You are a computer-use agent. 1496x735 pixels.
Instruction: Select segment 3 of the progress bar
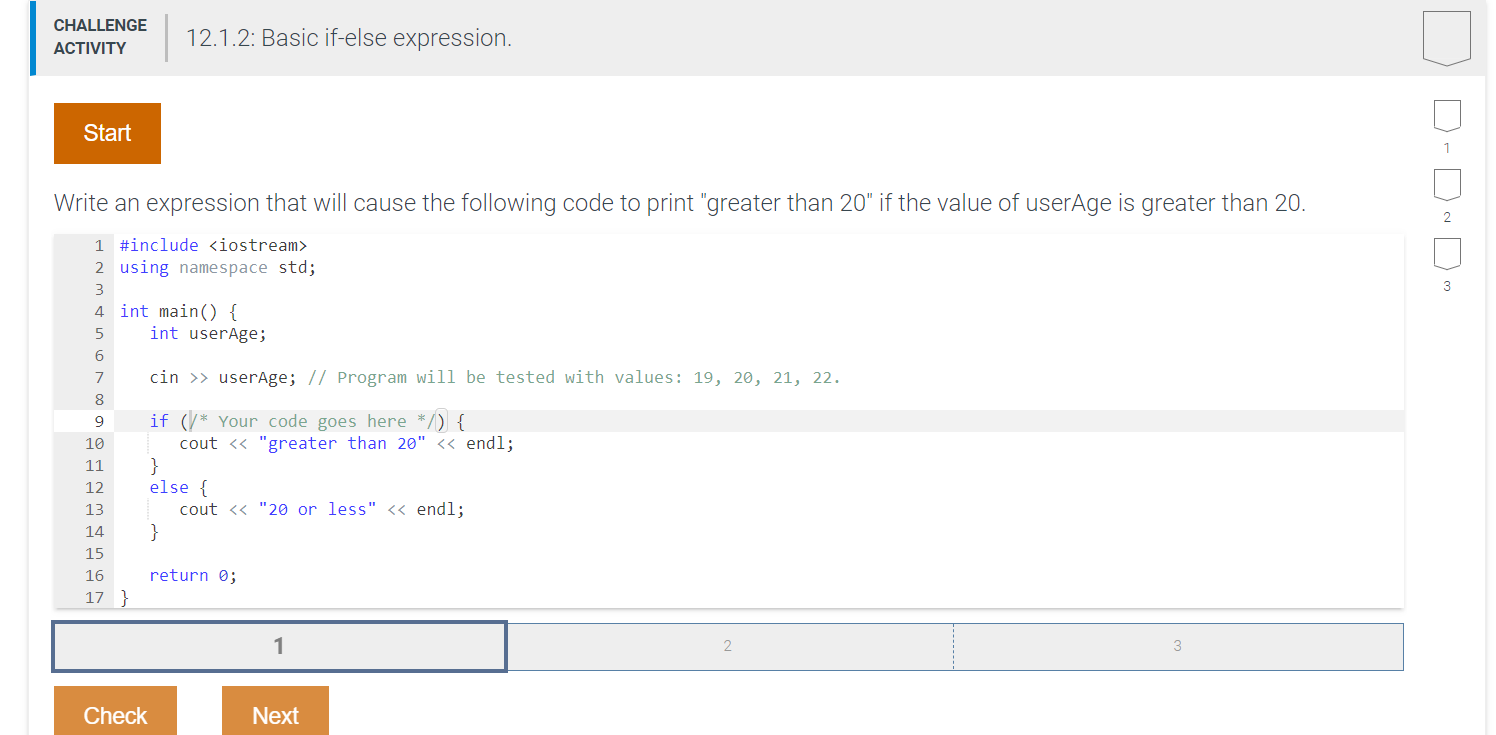coord(1178,646)
